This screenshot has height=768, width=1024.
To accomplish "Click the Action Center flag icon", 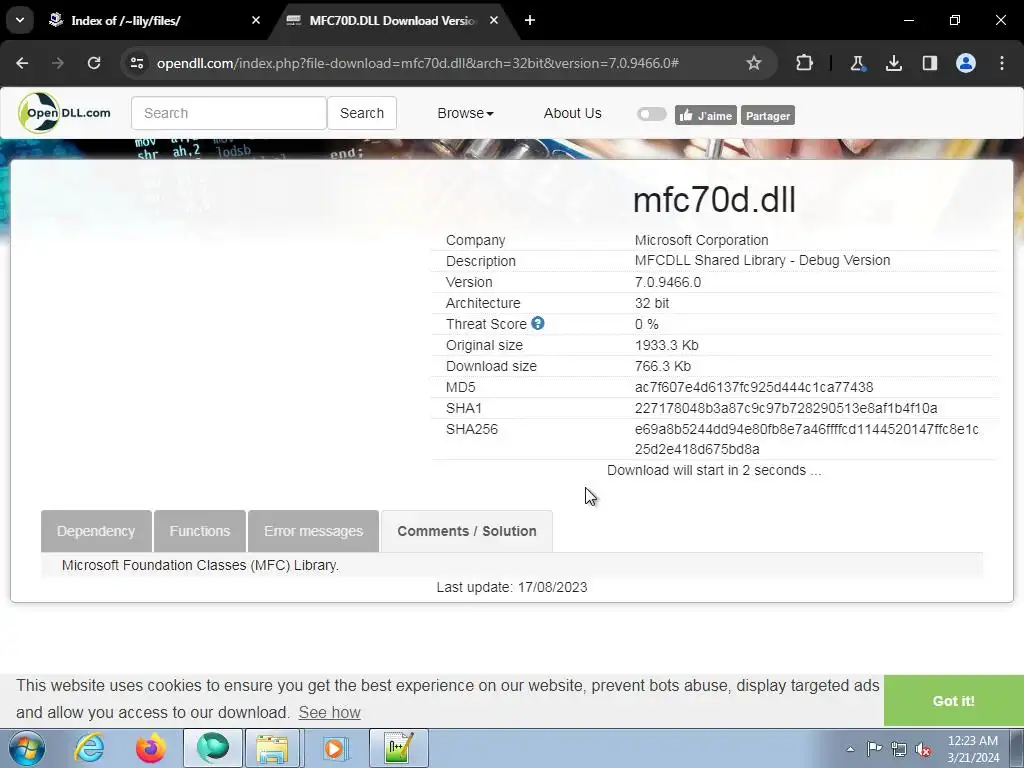I will [874, 749].
